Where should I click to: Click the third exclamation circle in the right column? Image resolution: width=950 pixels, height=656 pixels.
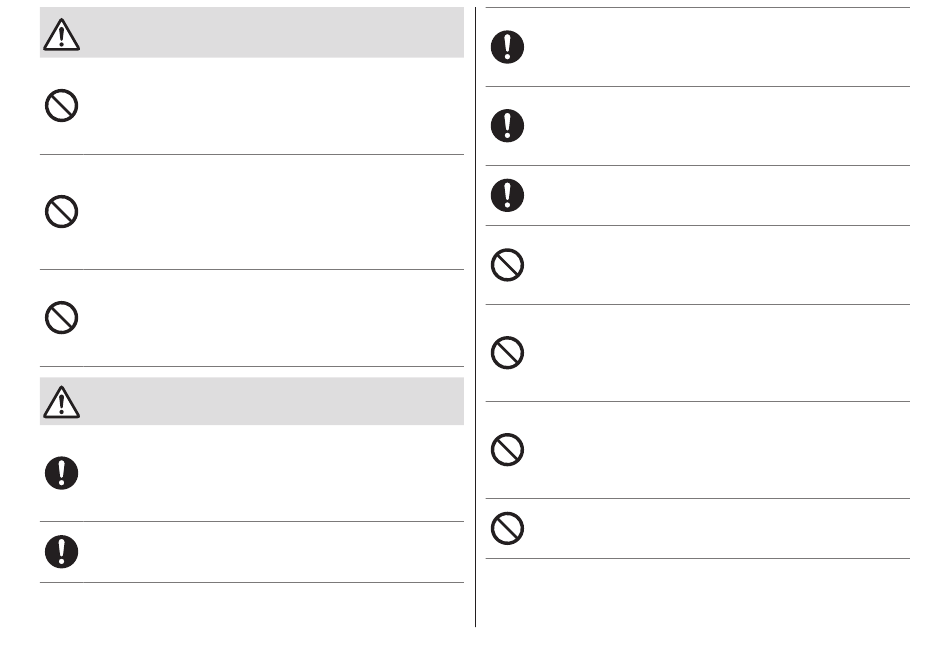tap(507, 195)
